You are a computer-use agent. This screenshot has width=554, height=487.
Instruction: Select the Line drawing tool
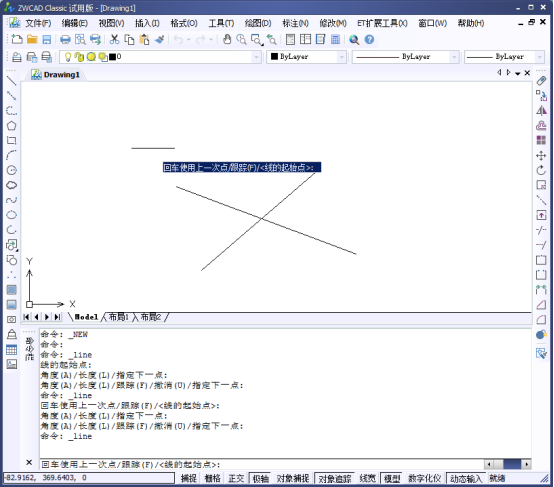point(11,81)
